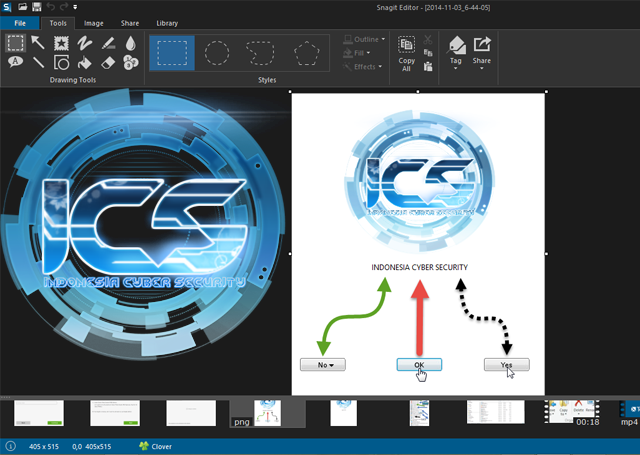Select the Blur droplet tool
The height and width of the screenshot is (455, 640).
click(131, 43)
